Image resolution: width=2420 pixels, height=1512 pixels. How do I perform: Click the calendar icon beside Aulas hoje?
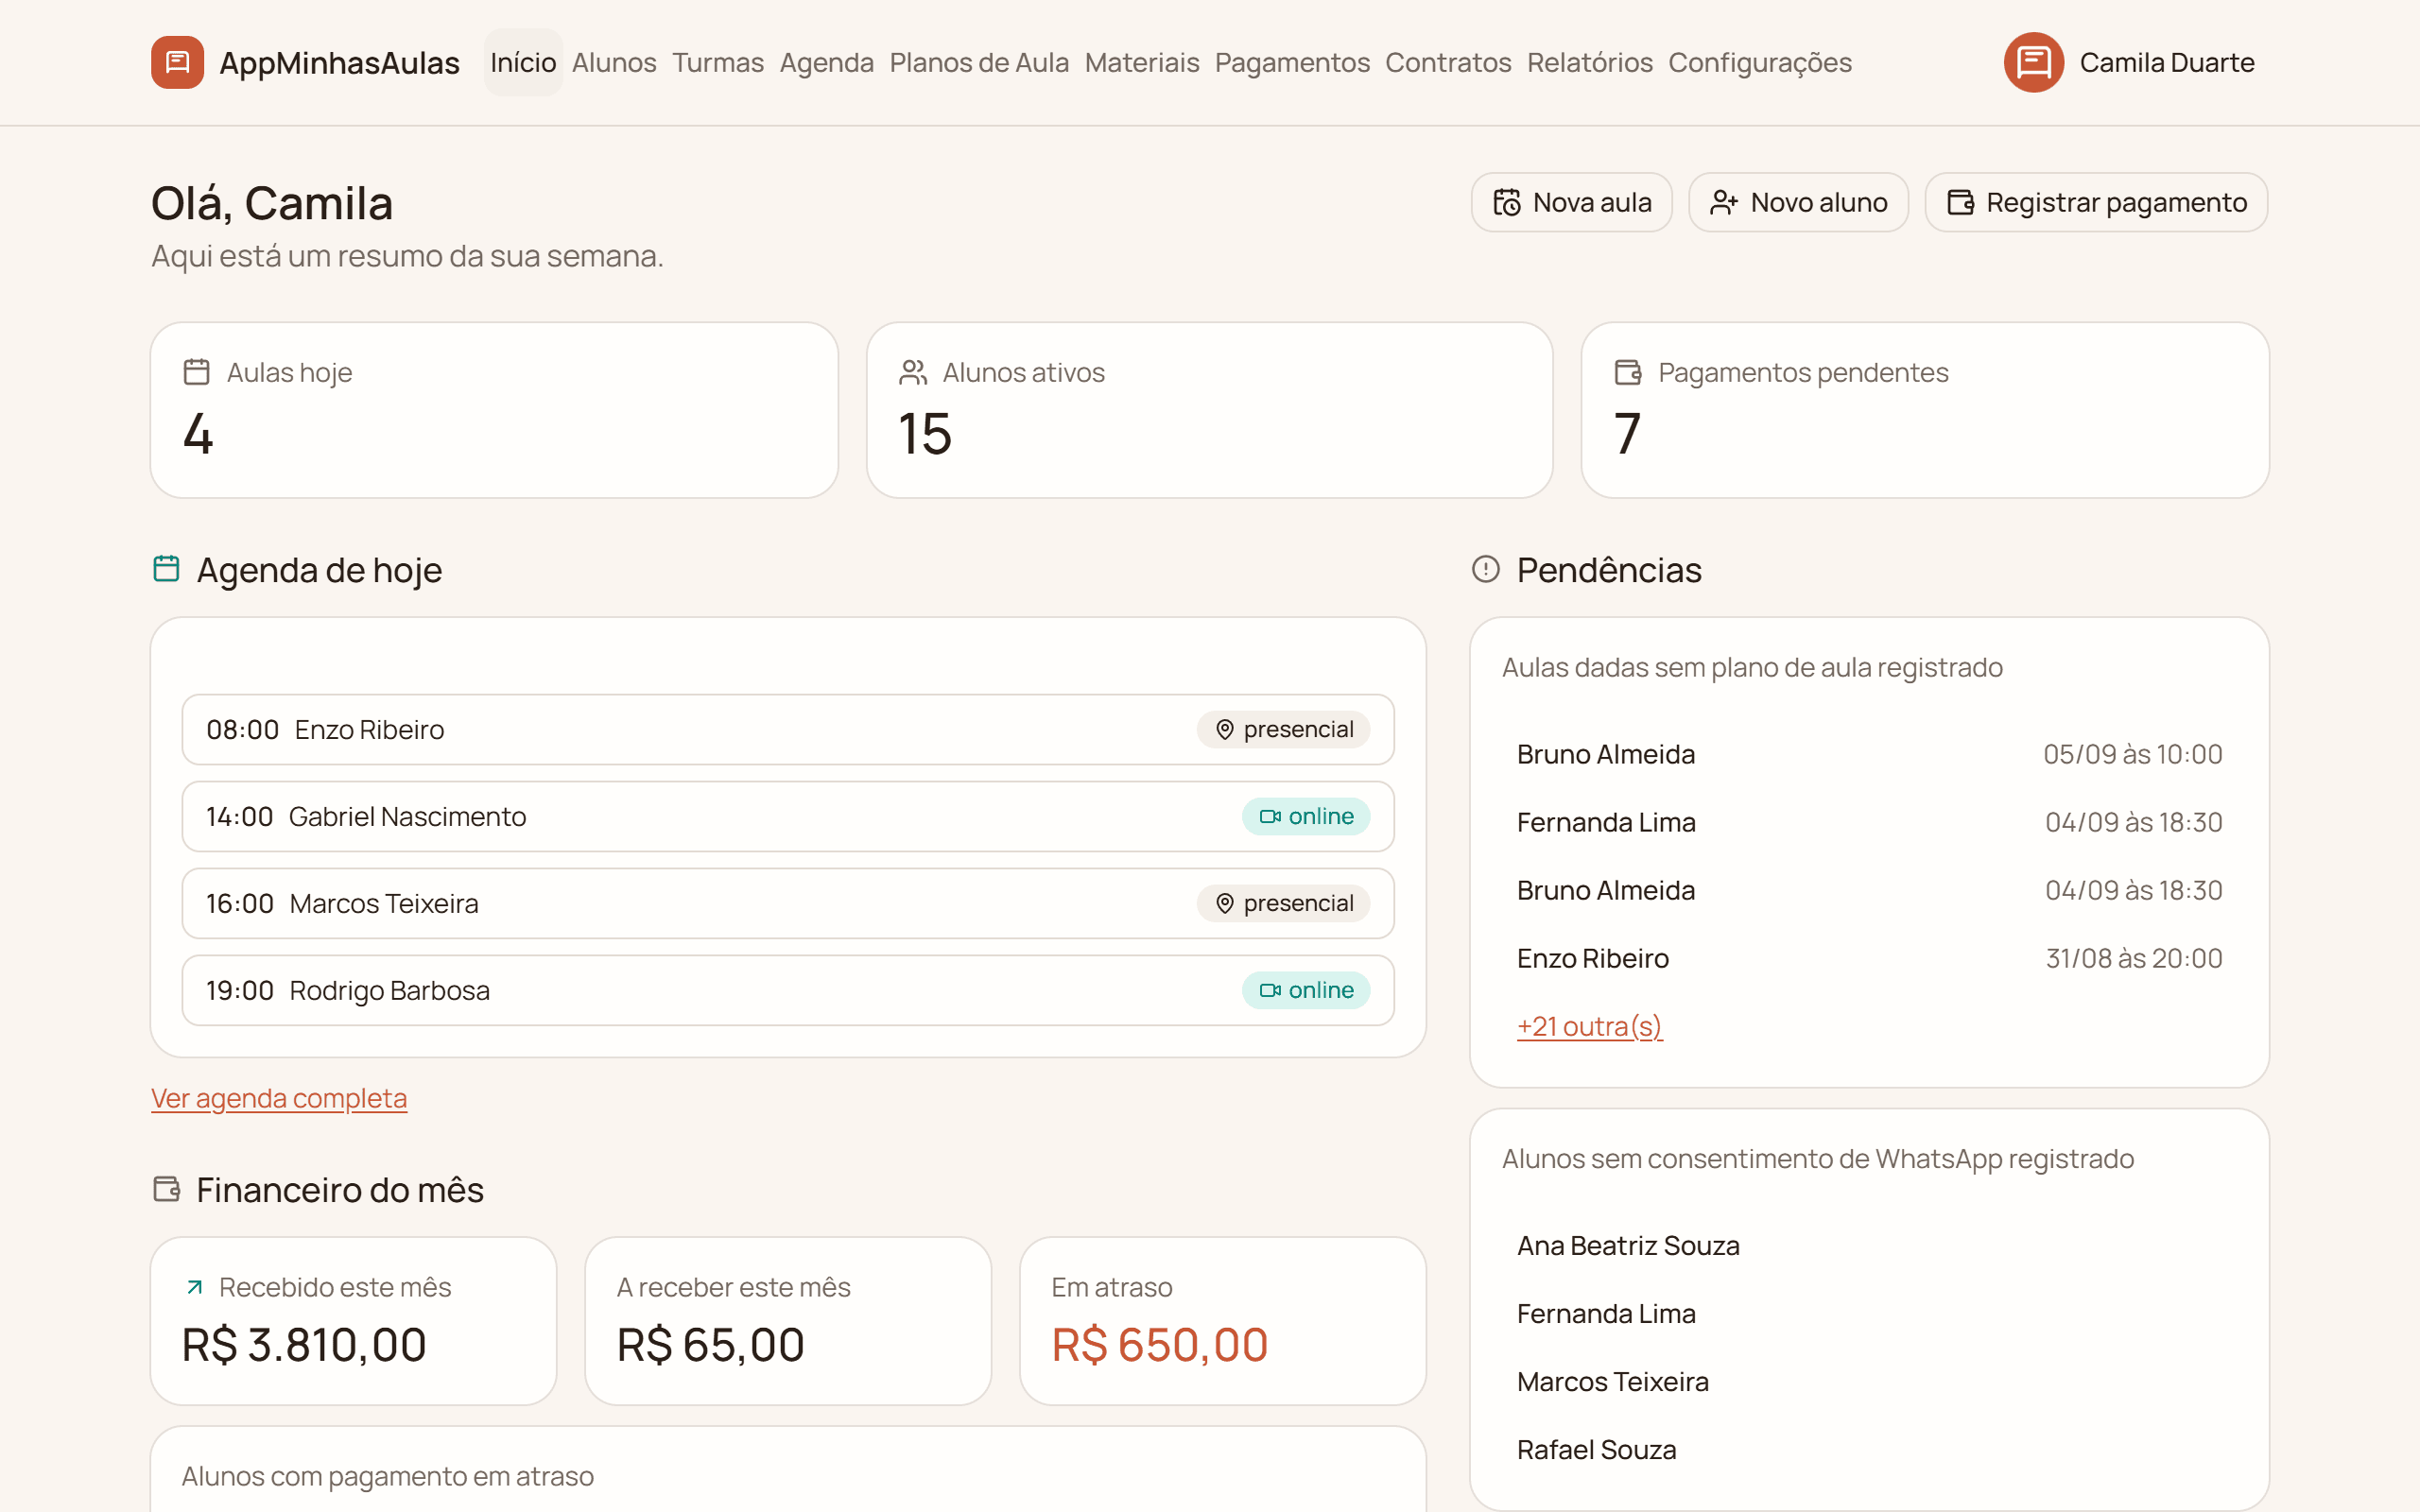197,372
